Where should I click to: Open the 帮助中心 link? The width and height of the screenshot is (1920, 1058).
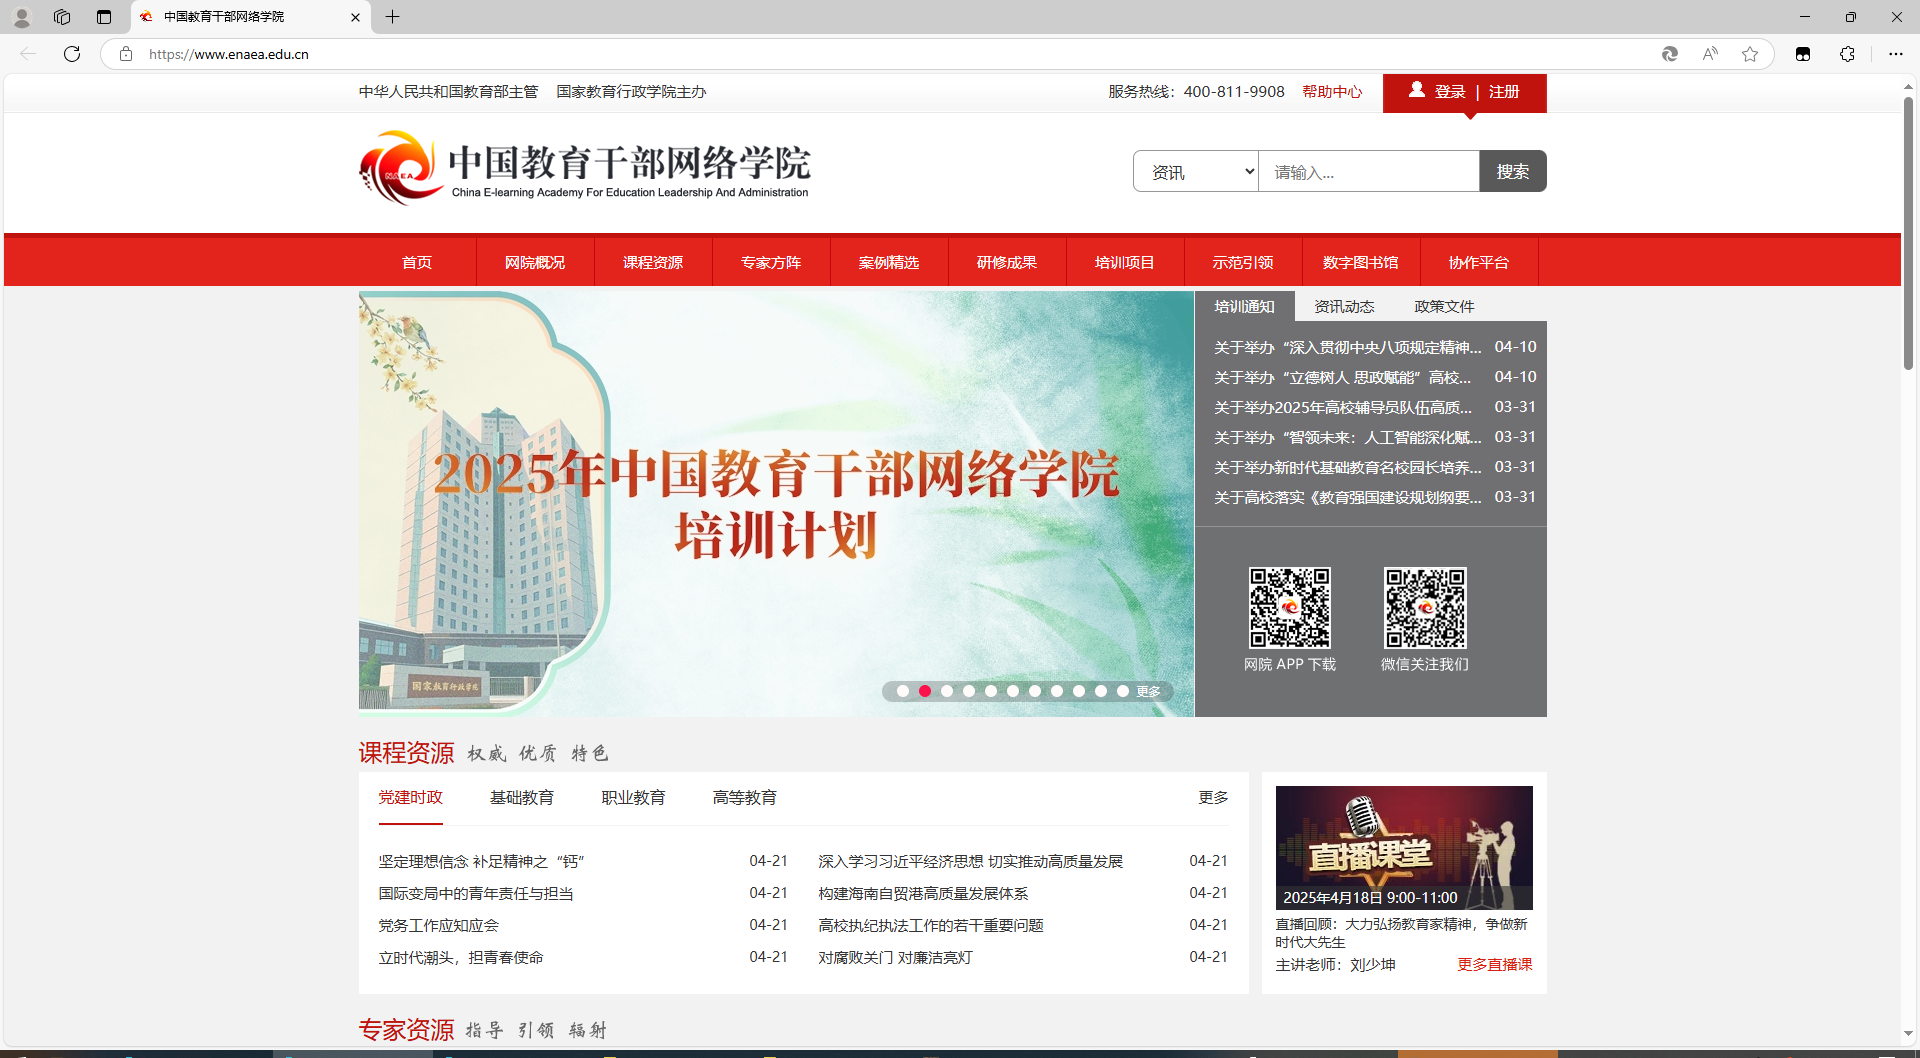(1332, 92)
